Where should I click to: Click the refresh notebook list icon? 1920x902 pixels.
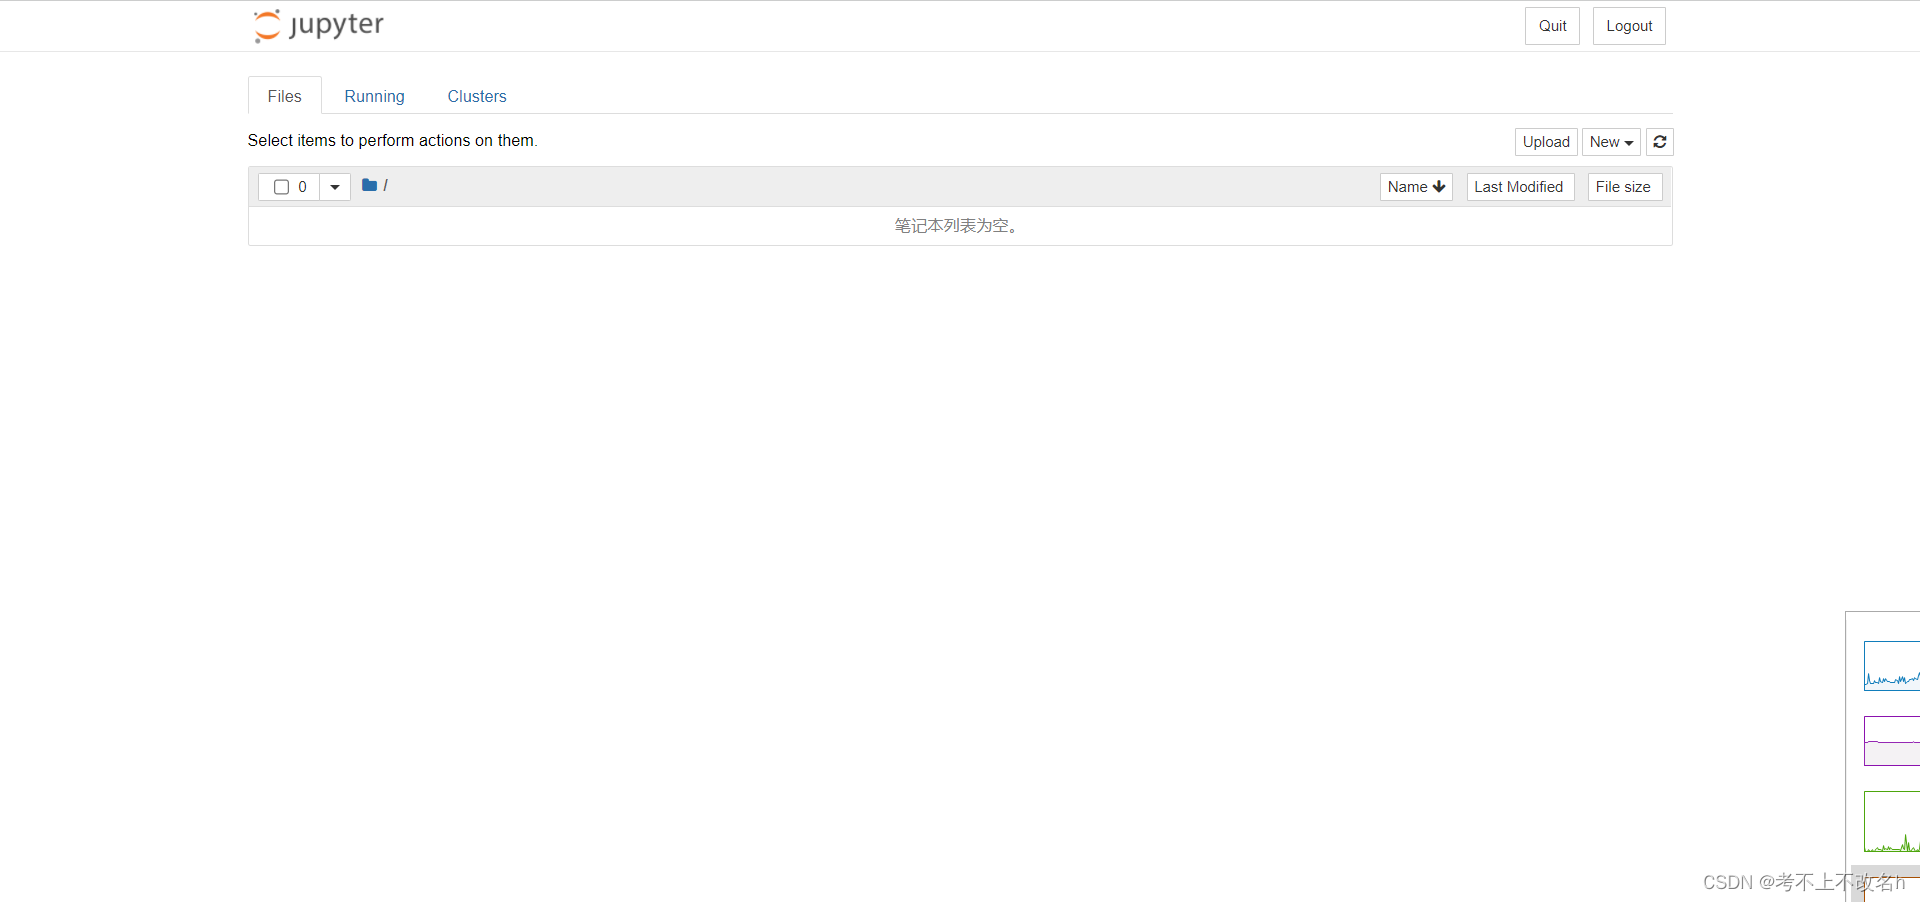[1660, 142]
